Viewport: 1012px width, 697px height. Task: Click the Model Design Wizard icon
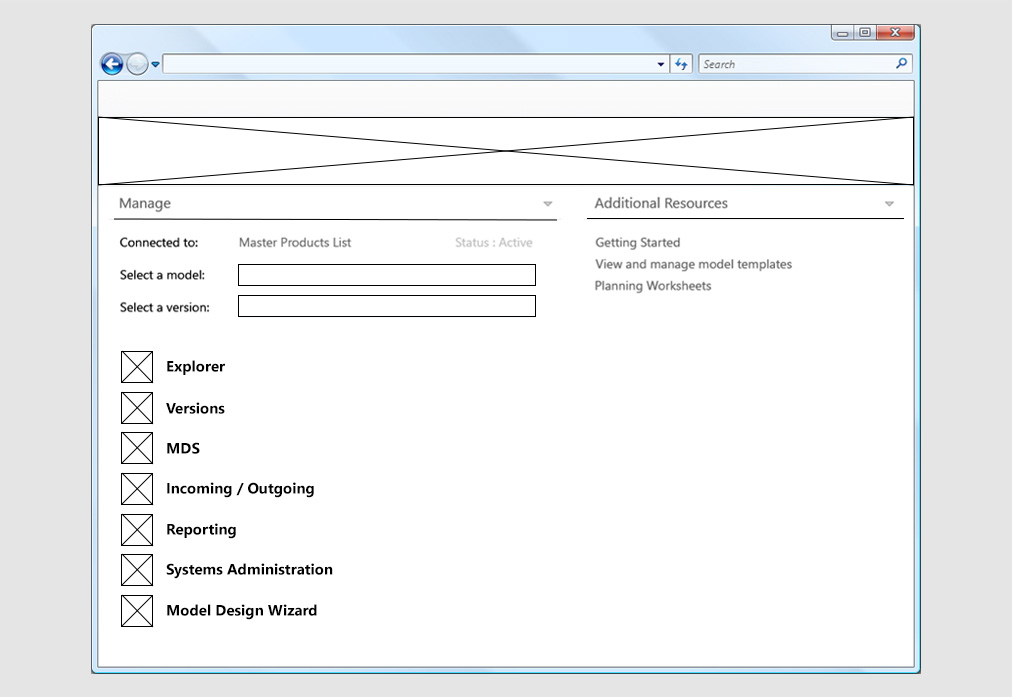137,611
